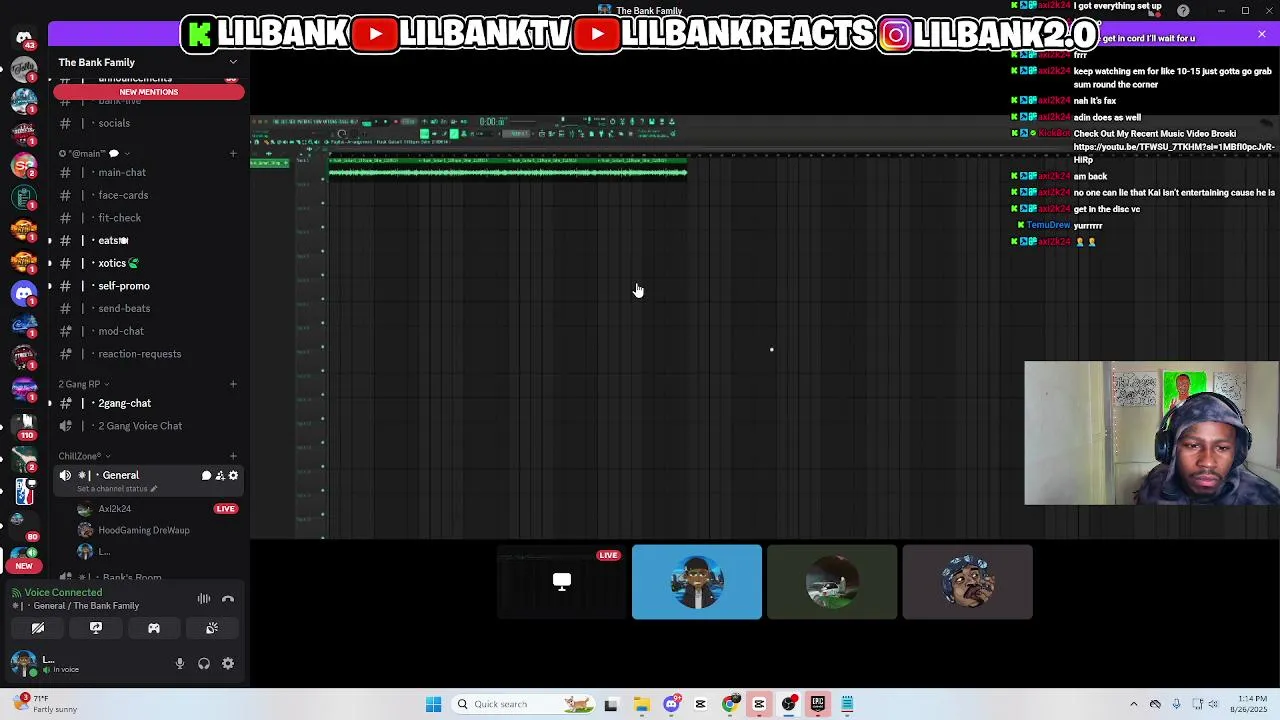Toggle deafen headphones in user panel
The height and width of the screenshot is (720, 1280).
point(204,664)
